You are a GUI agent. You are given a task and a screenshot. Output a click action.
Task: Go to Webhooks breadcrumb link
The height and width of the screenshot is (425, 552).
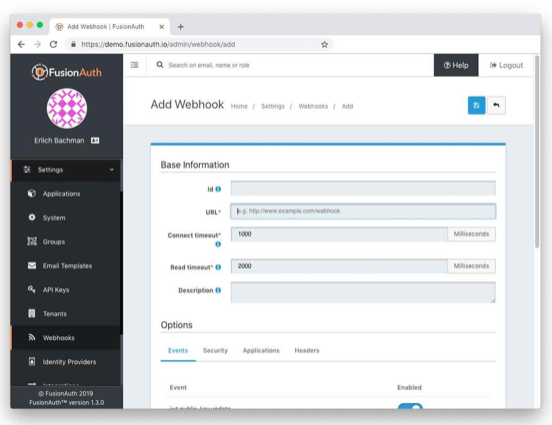(x=313, y=106)
